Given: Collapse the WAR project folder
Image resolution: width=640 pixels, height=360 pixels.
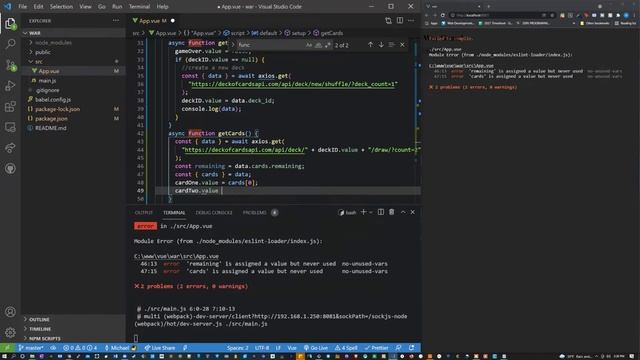Looking at the screenshot, I should point(73,33).
